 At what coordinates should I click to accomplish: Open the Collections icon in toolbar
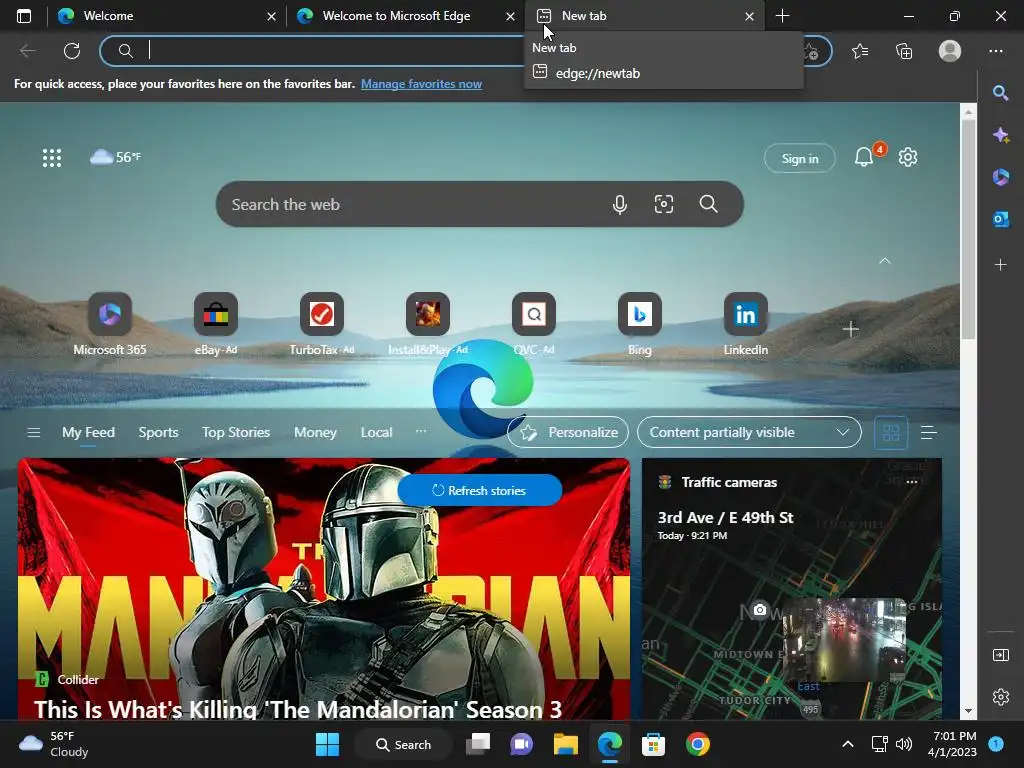904,50
